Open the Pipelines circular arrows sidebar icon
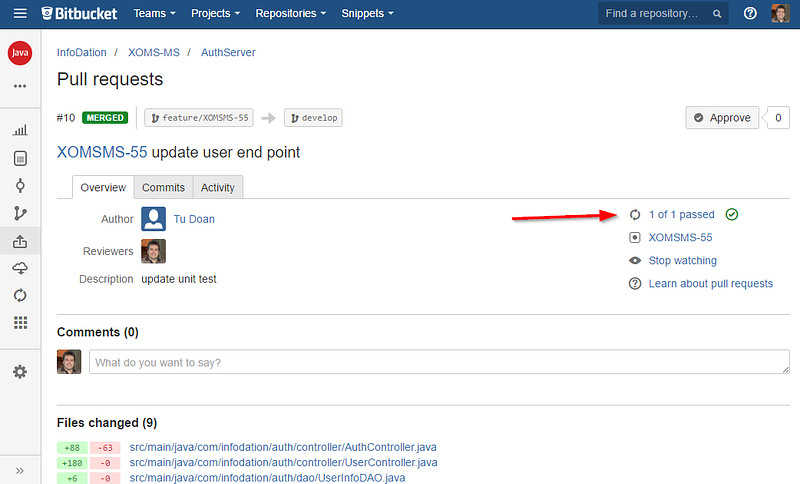Image resolution: width=800 pixels, height=484 pixels. click(20, 295)
